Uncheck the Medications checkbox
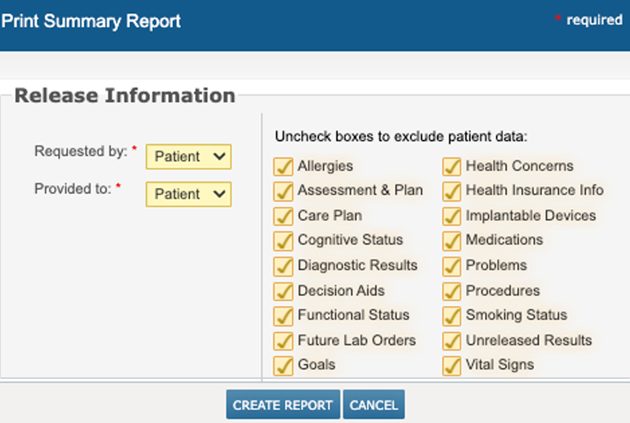The width and height of the screenshot is (630, 423). click(x=450, y=240)
